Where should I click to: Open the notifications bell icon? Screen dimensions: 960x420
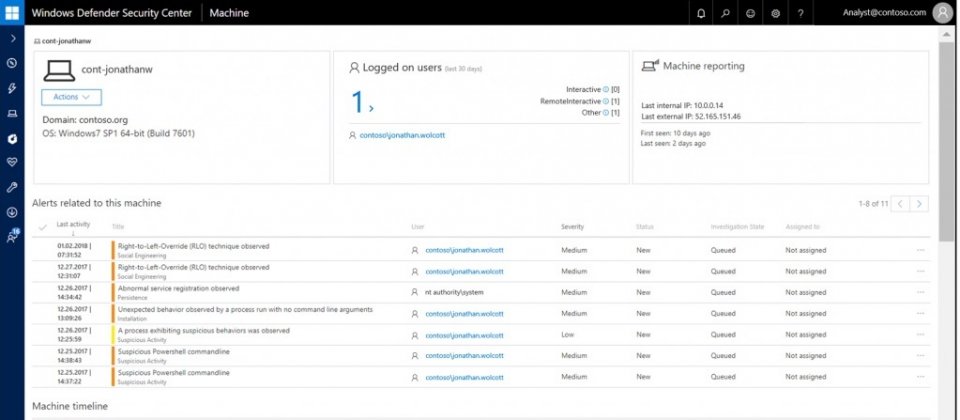pos(701,13)
